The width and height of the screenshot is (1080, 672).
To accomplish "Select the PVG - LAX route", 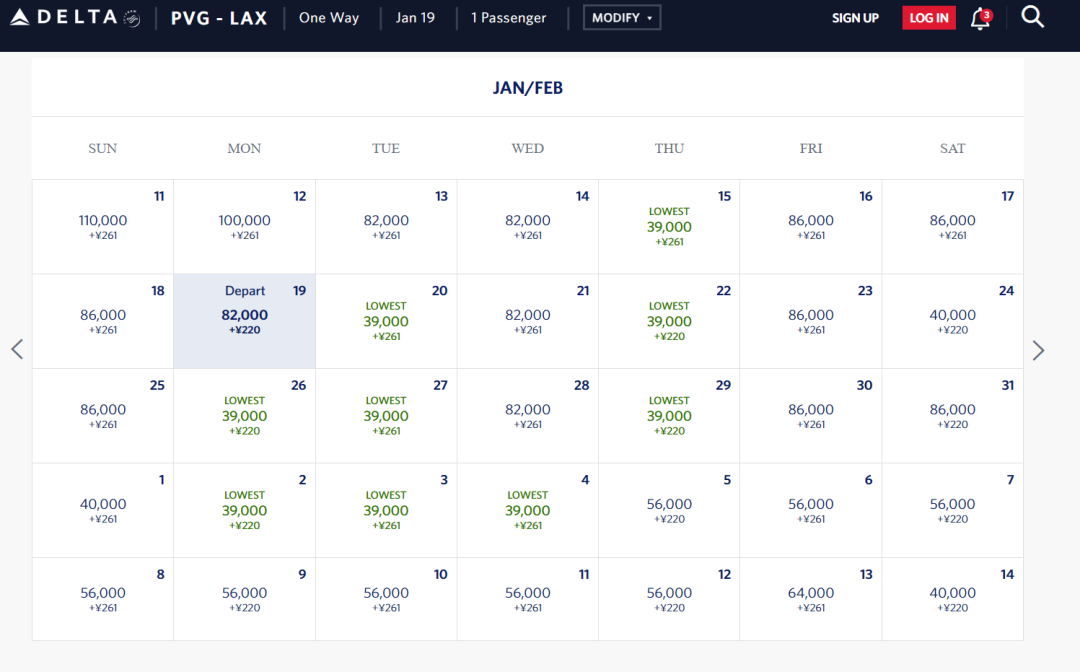I will coord(219,18).
